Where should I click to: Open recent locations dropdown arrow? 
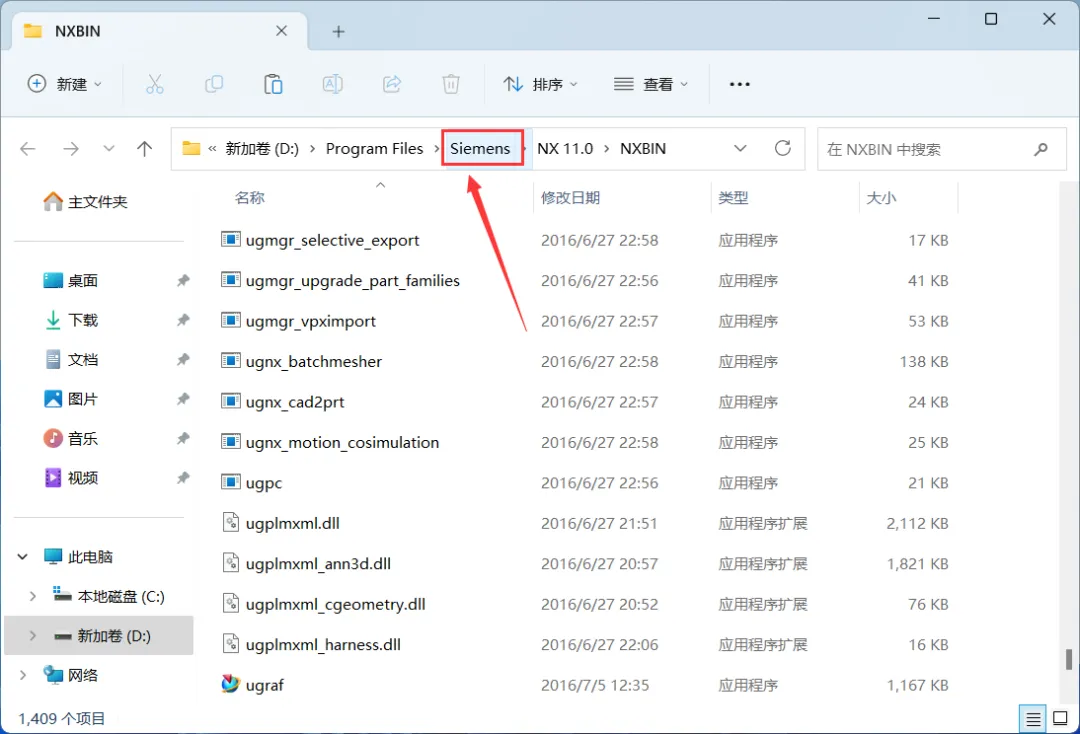108,149
